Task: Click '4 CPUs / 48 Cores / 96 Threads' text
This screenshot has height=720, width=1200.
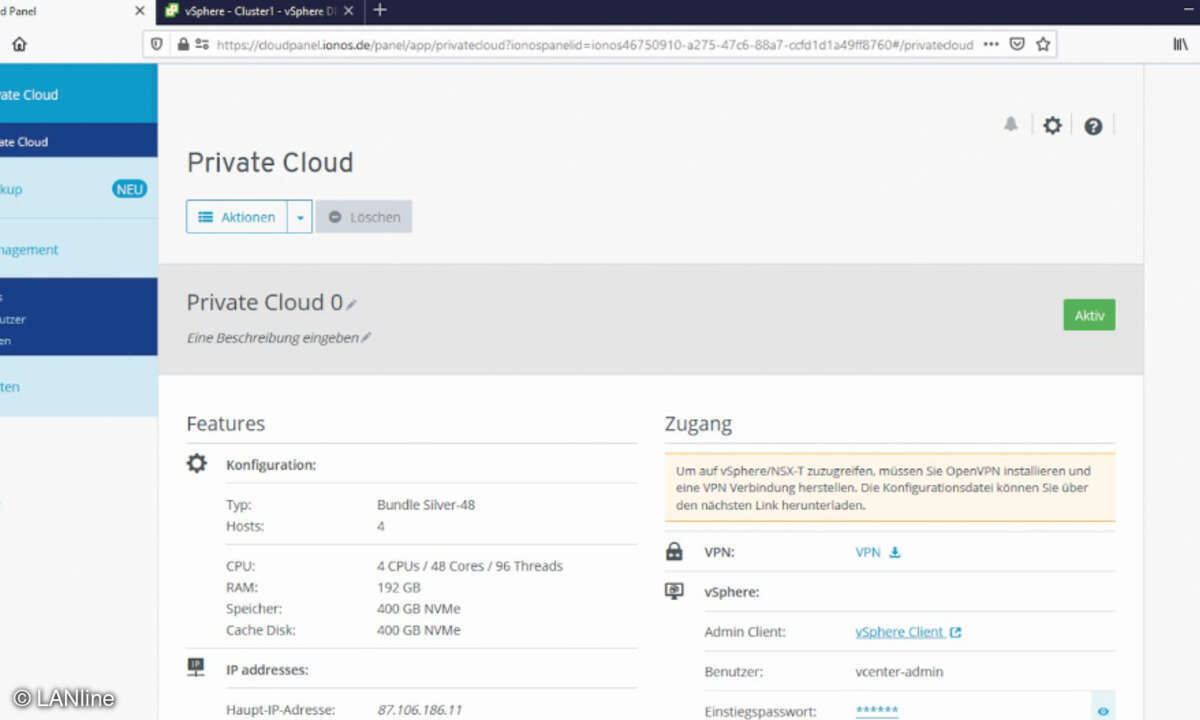Action: 470,566
